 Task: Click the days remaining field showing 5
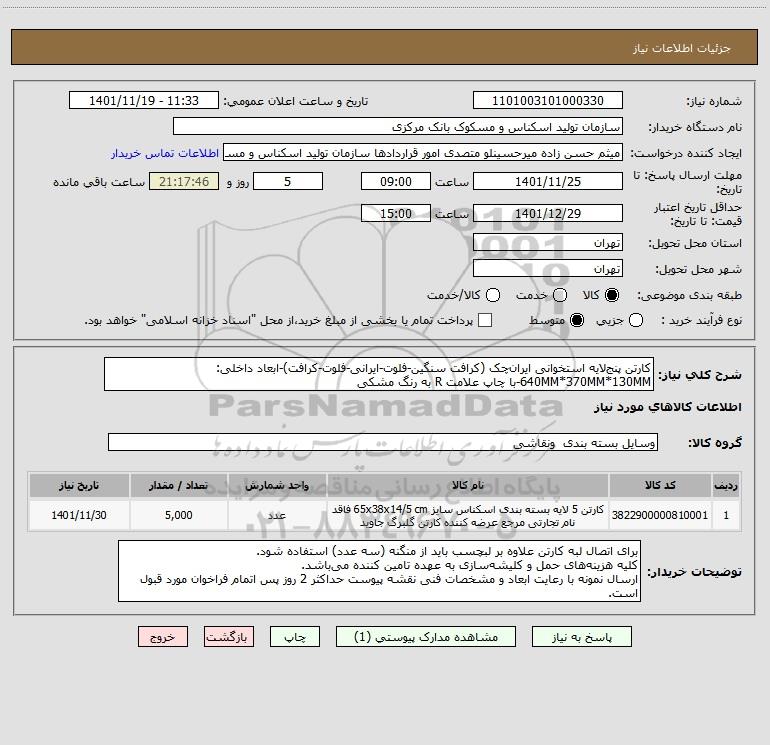coord(288,181)
